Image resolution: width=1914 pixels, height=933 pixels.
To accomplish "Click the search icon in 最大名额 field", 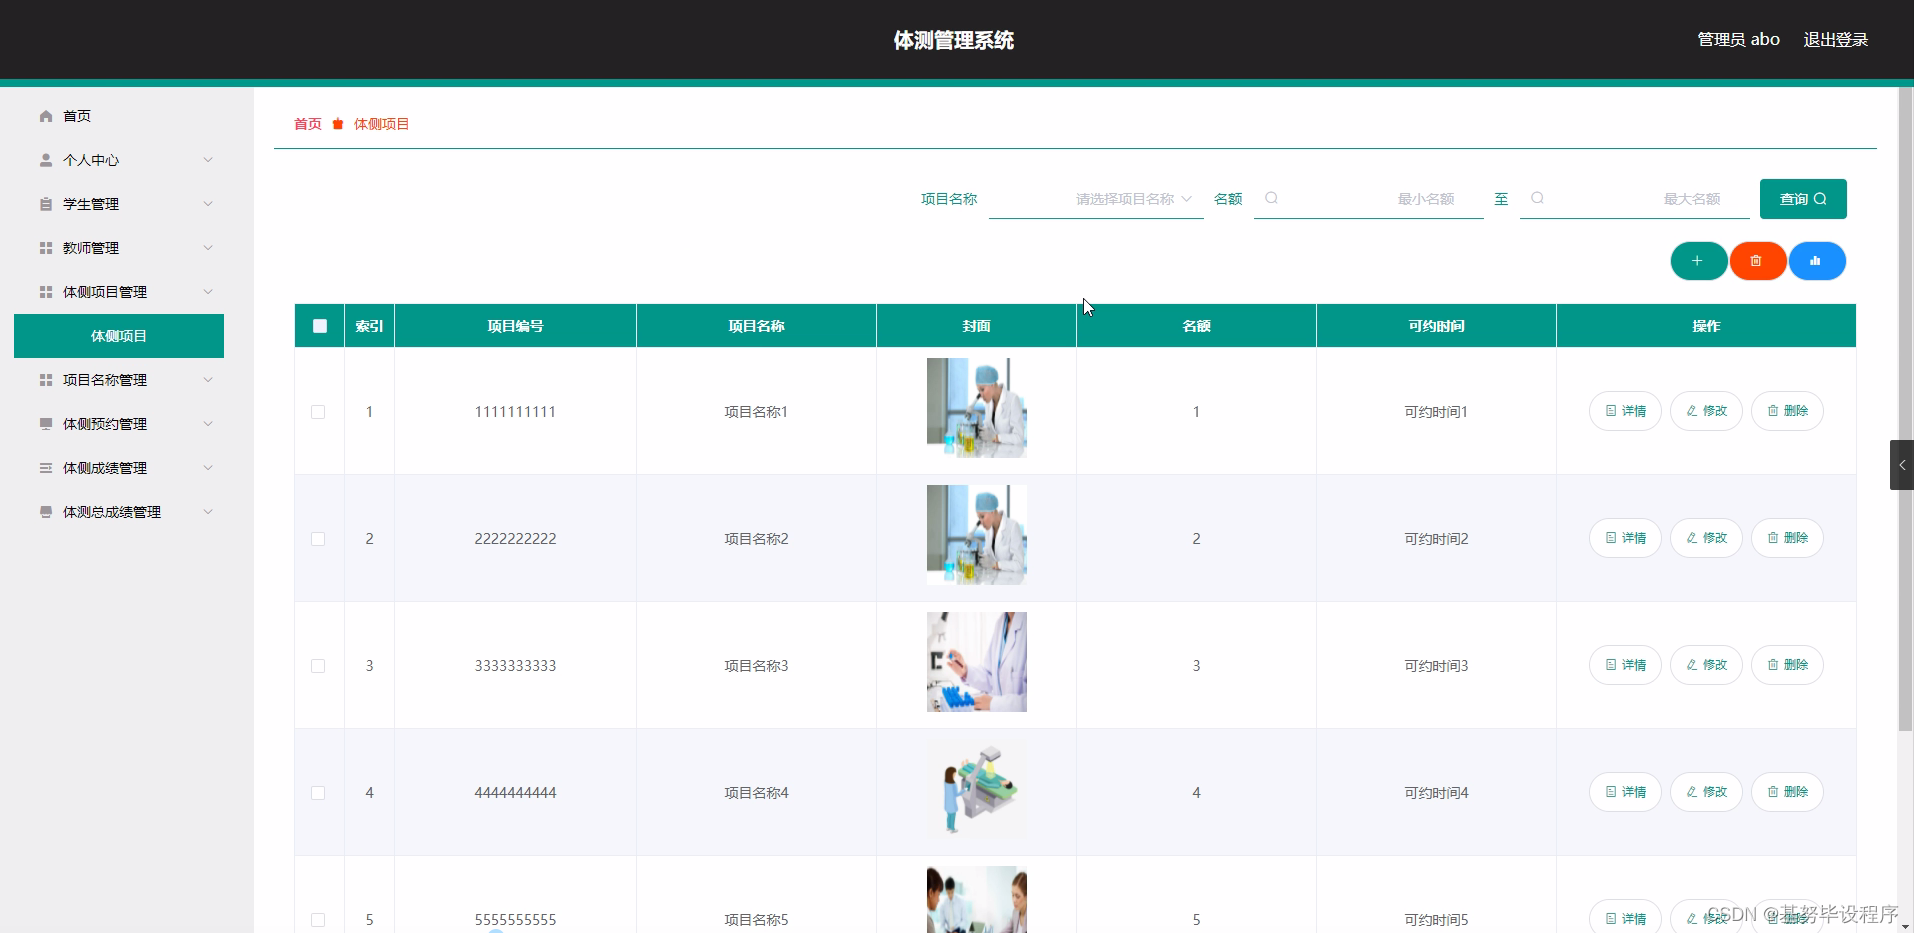I will pos(1537,198).
